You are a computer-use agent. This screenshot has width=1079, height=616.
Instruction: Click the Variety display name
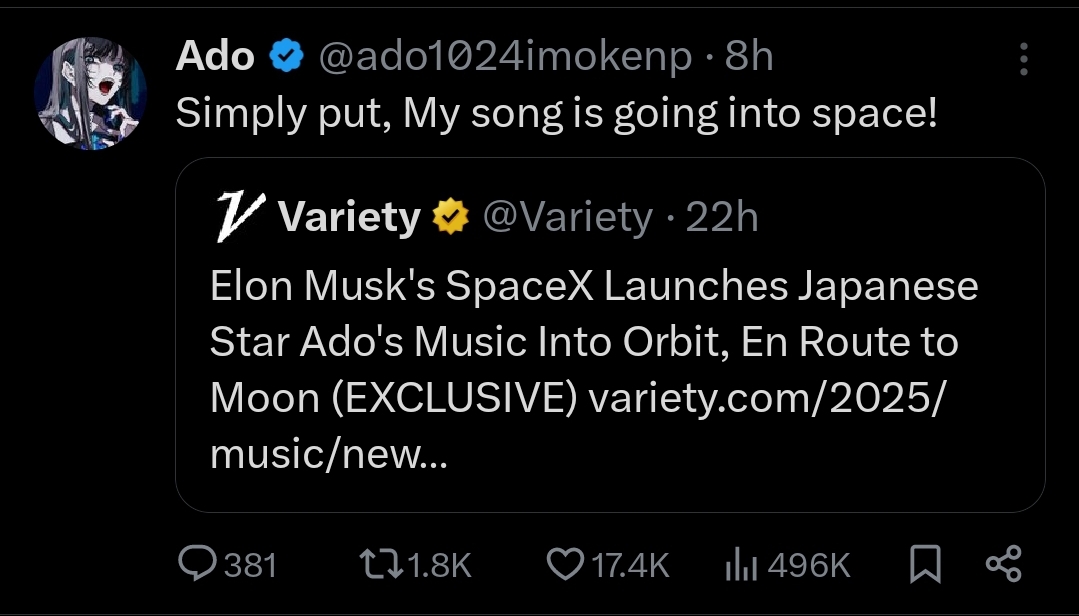point(348,215)
